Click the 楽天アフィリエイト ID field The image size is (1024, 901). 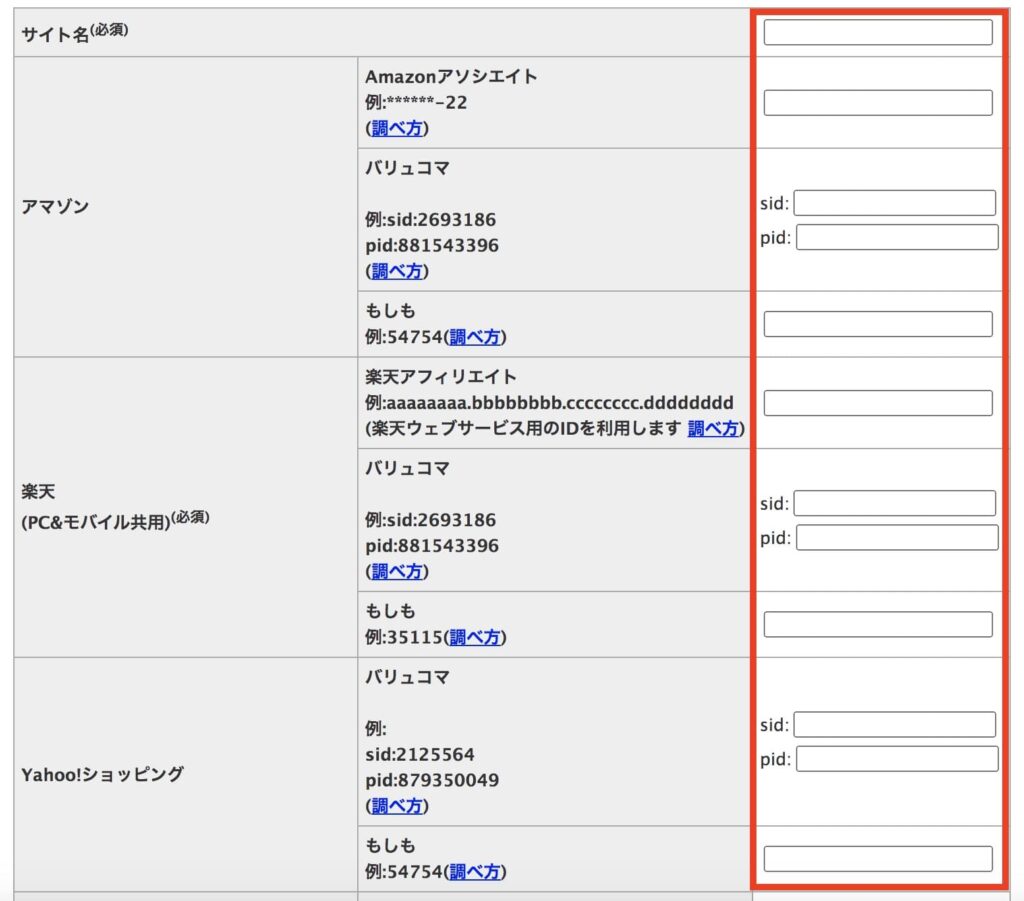tap(878, 403)
